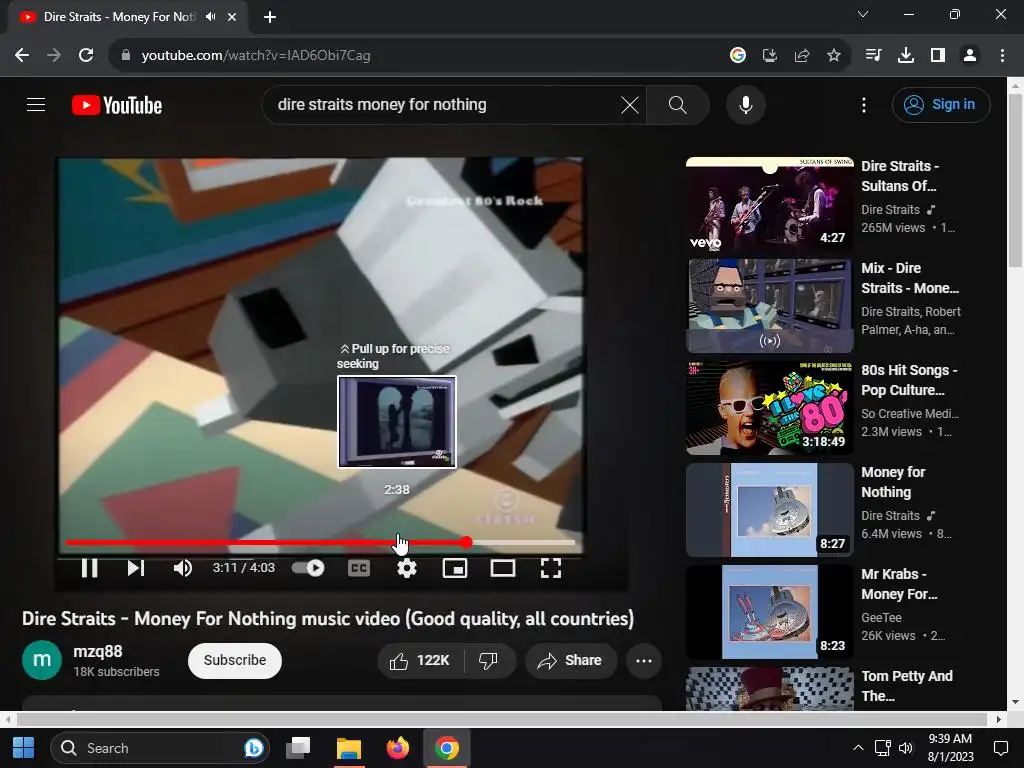This screenshot has width=1024, height=768.
Task: Show hidden system tray icons
Action: click(858, 748)
